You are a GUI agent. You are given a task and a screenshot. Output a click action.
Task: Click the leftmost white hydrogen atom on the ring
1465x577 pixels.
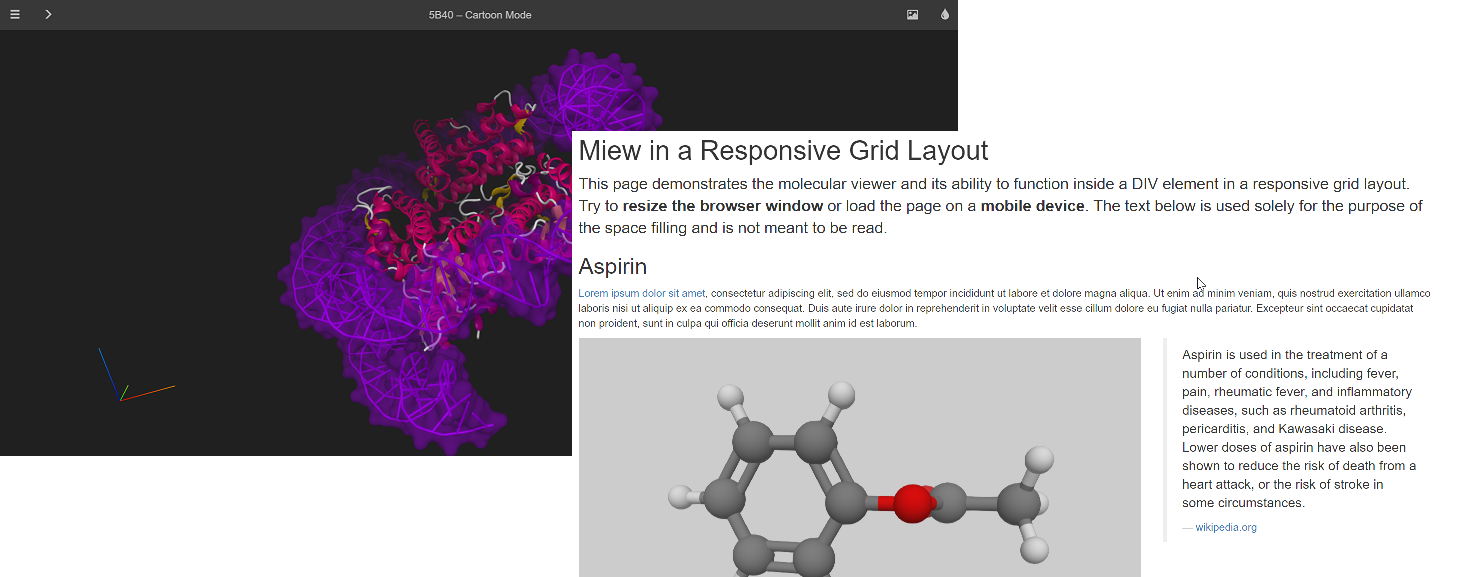click(681, 496)
